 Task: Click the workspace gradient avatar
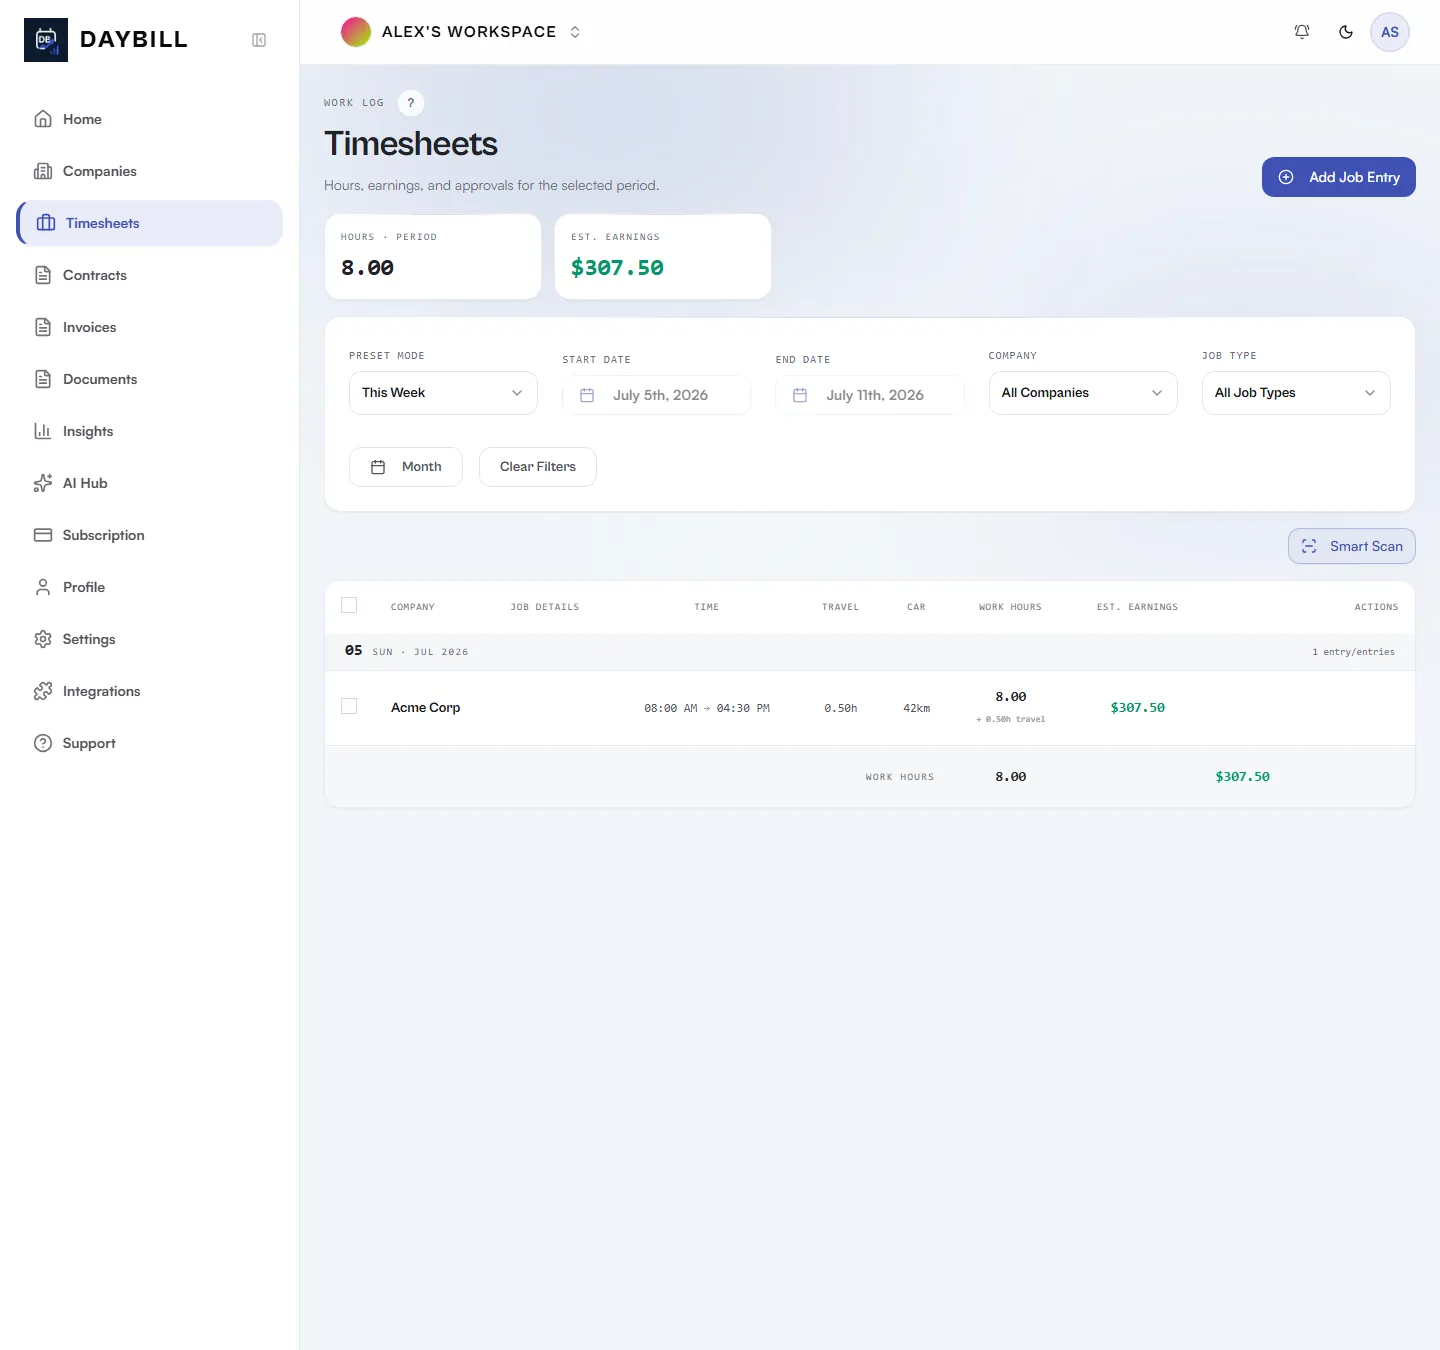pos(356,32)
